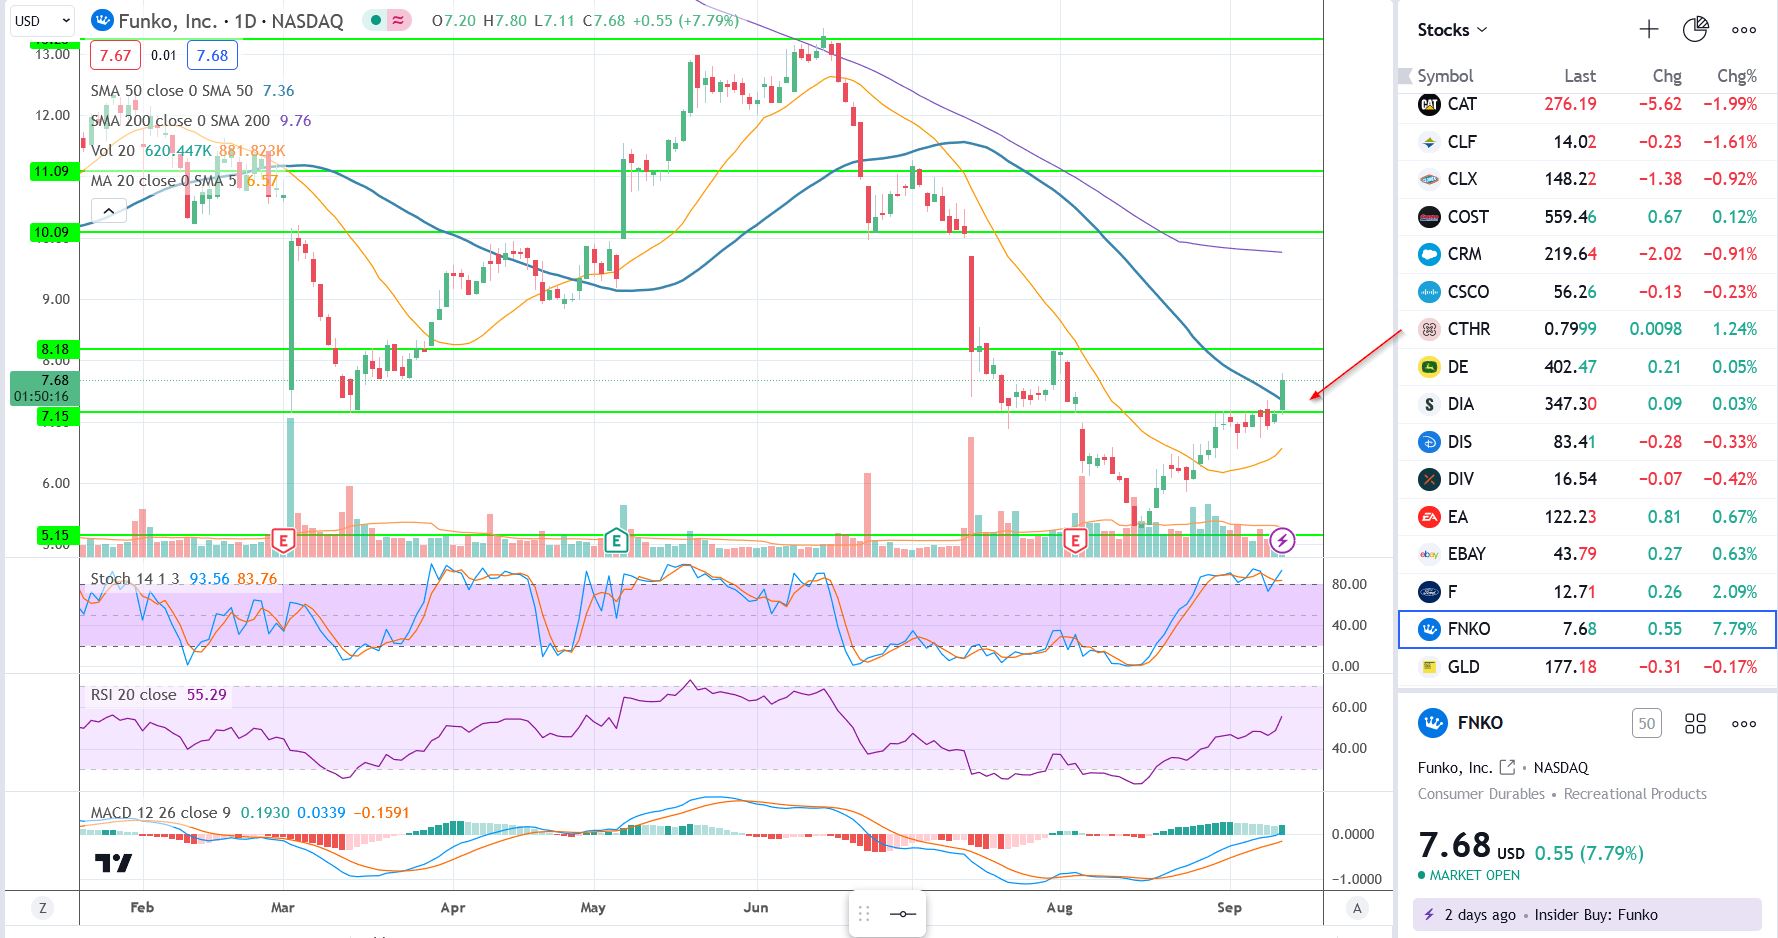
Task: Open the Insider Buy: Funko news item
Action: 1587,914
